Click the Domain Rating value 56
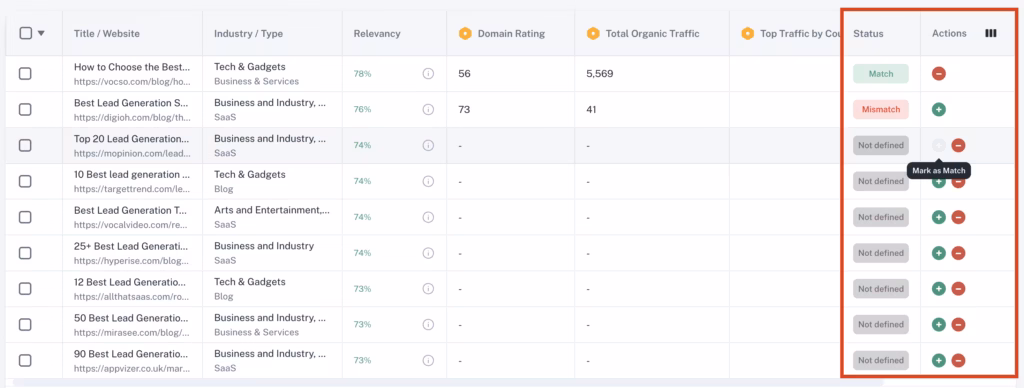Image resolution: width=1024 pixels, height=388 pixels. click(x=464, y=74)
